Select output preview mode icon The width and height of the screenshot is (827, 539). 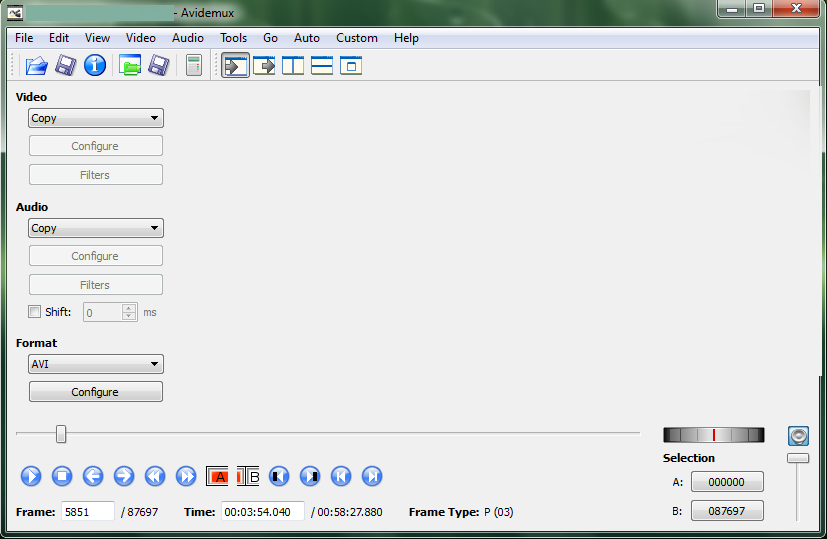pos(264,66)
